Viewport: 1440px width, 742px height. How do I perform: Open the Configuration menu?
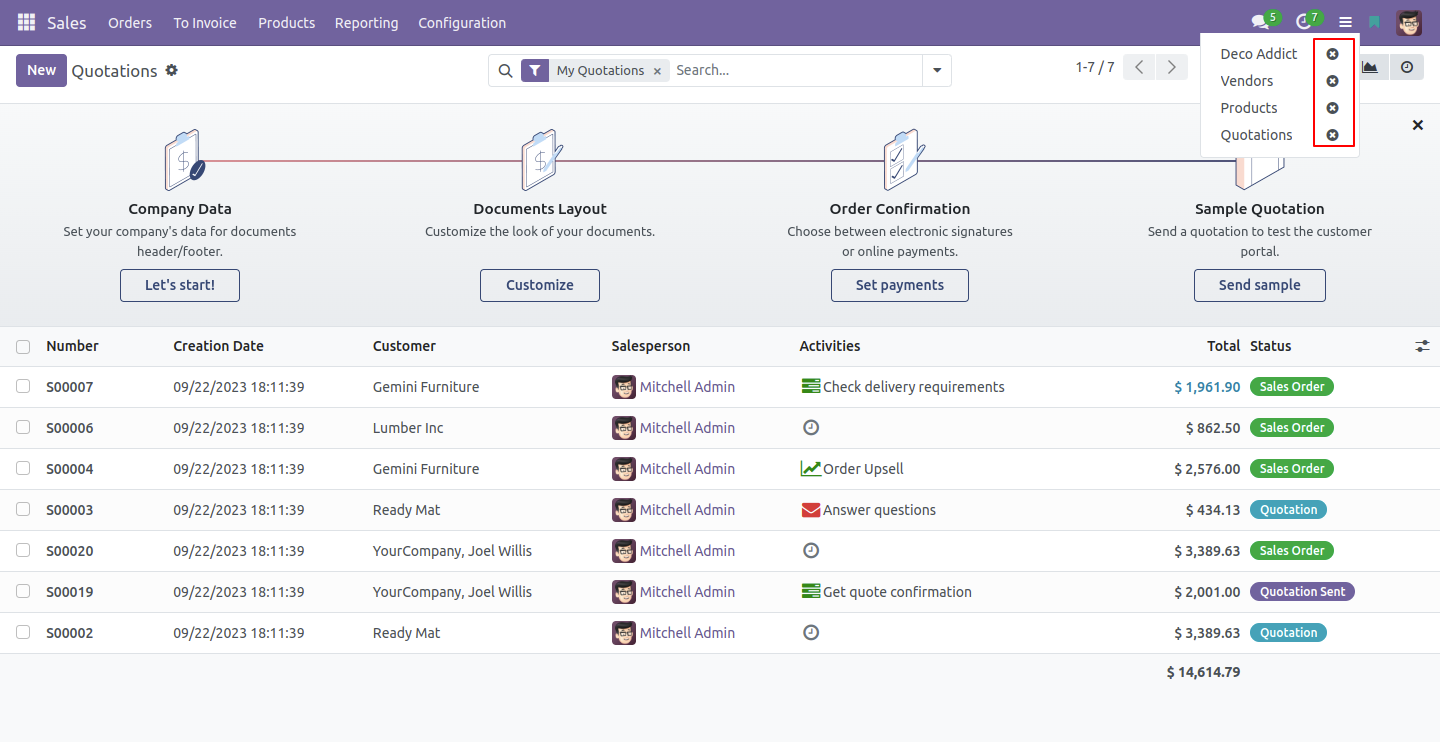coord(462,23)
